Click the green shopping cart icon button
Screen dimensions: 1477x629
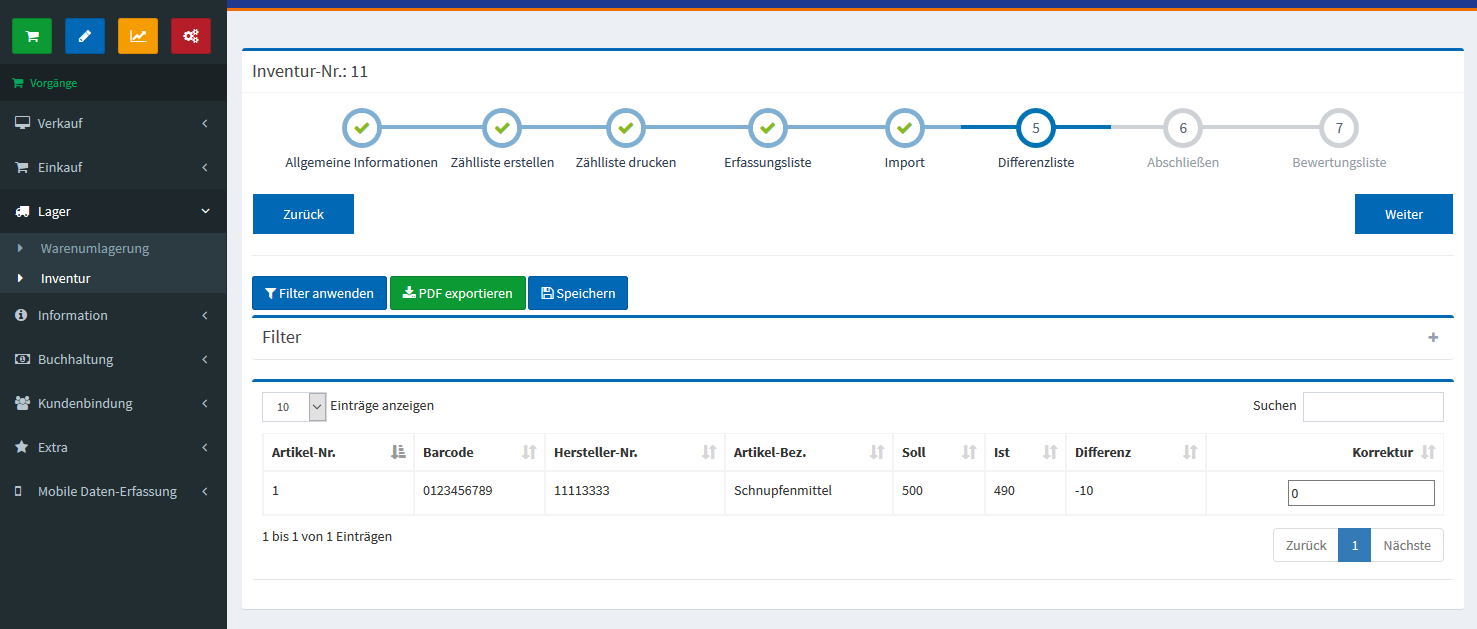(32, 36)
